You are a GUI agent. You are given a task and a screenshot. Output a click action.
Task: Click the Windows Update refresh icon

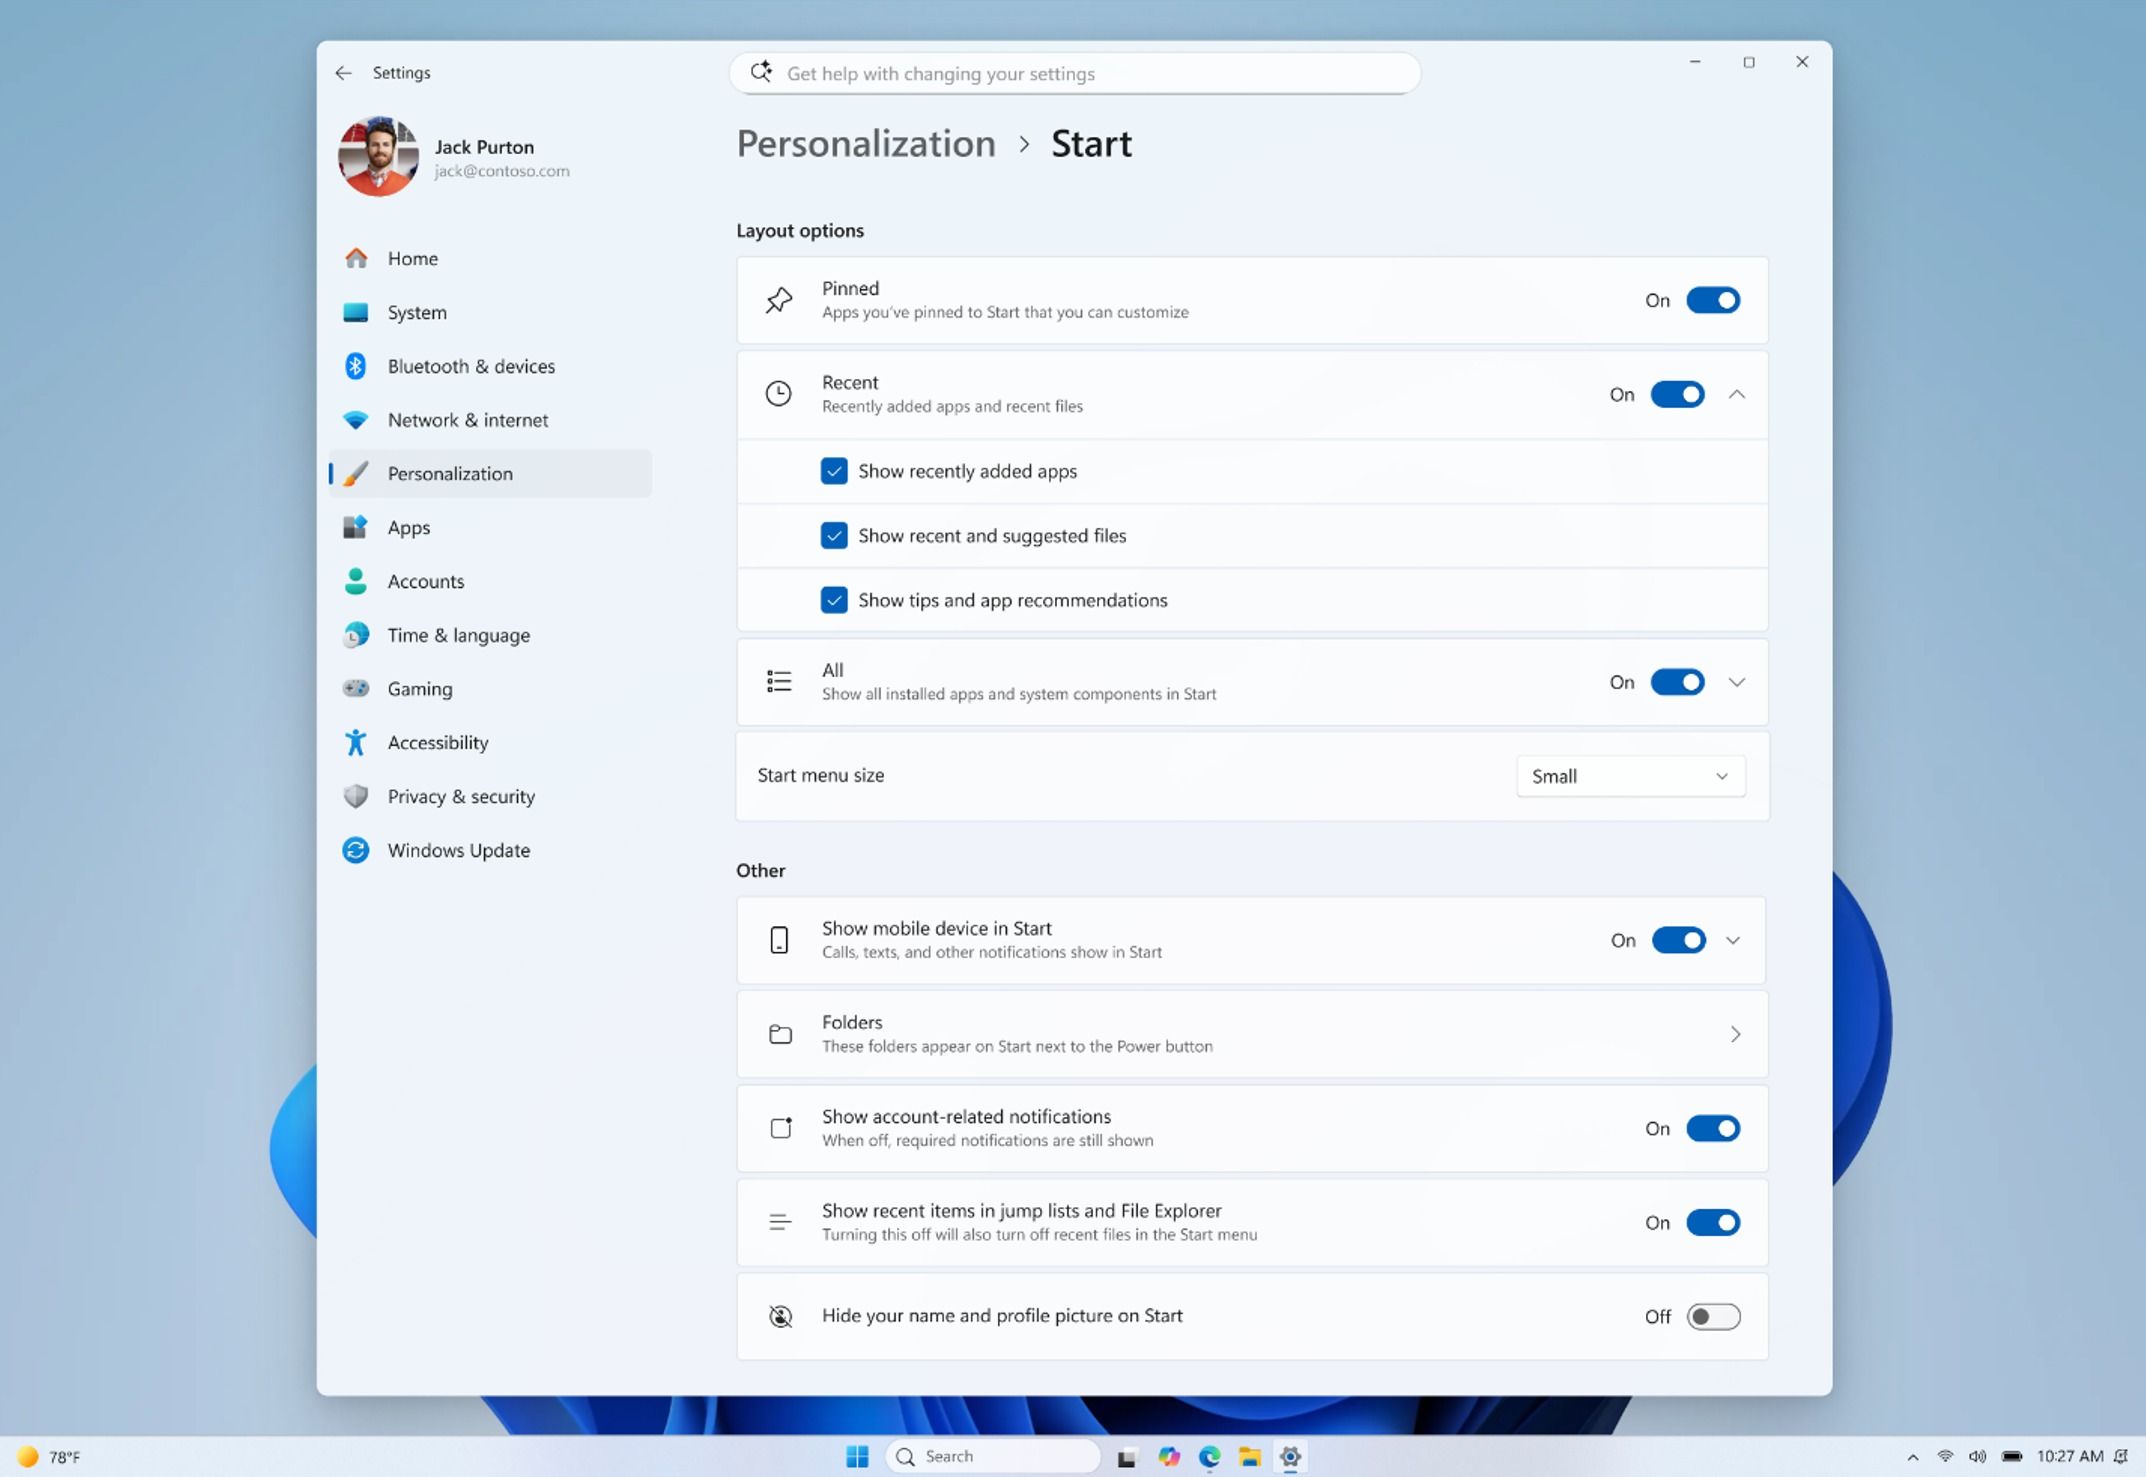click(x=356, y=850)
